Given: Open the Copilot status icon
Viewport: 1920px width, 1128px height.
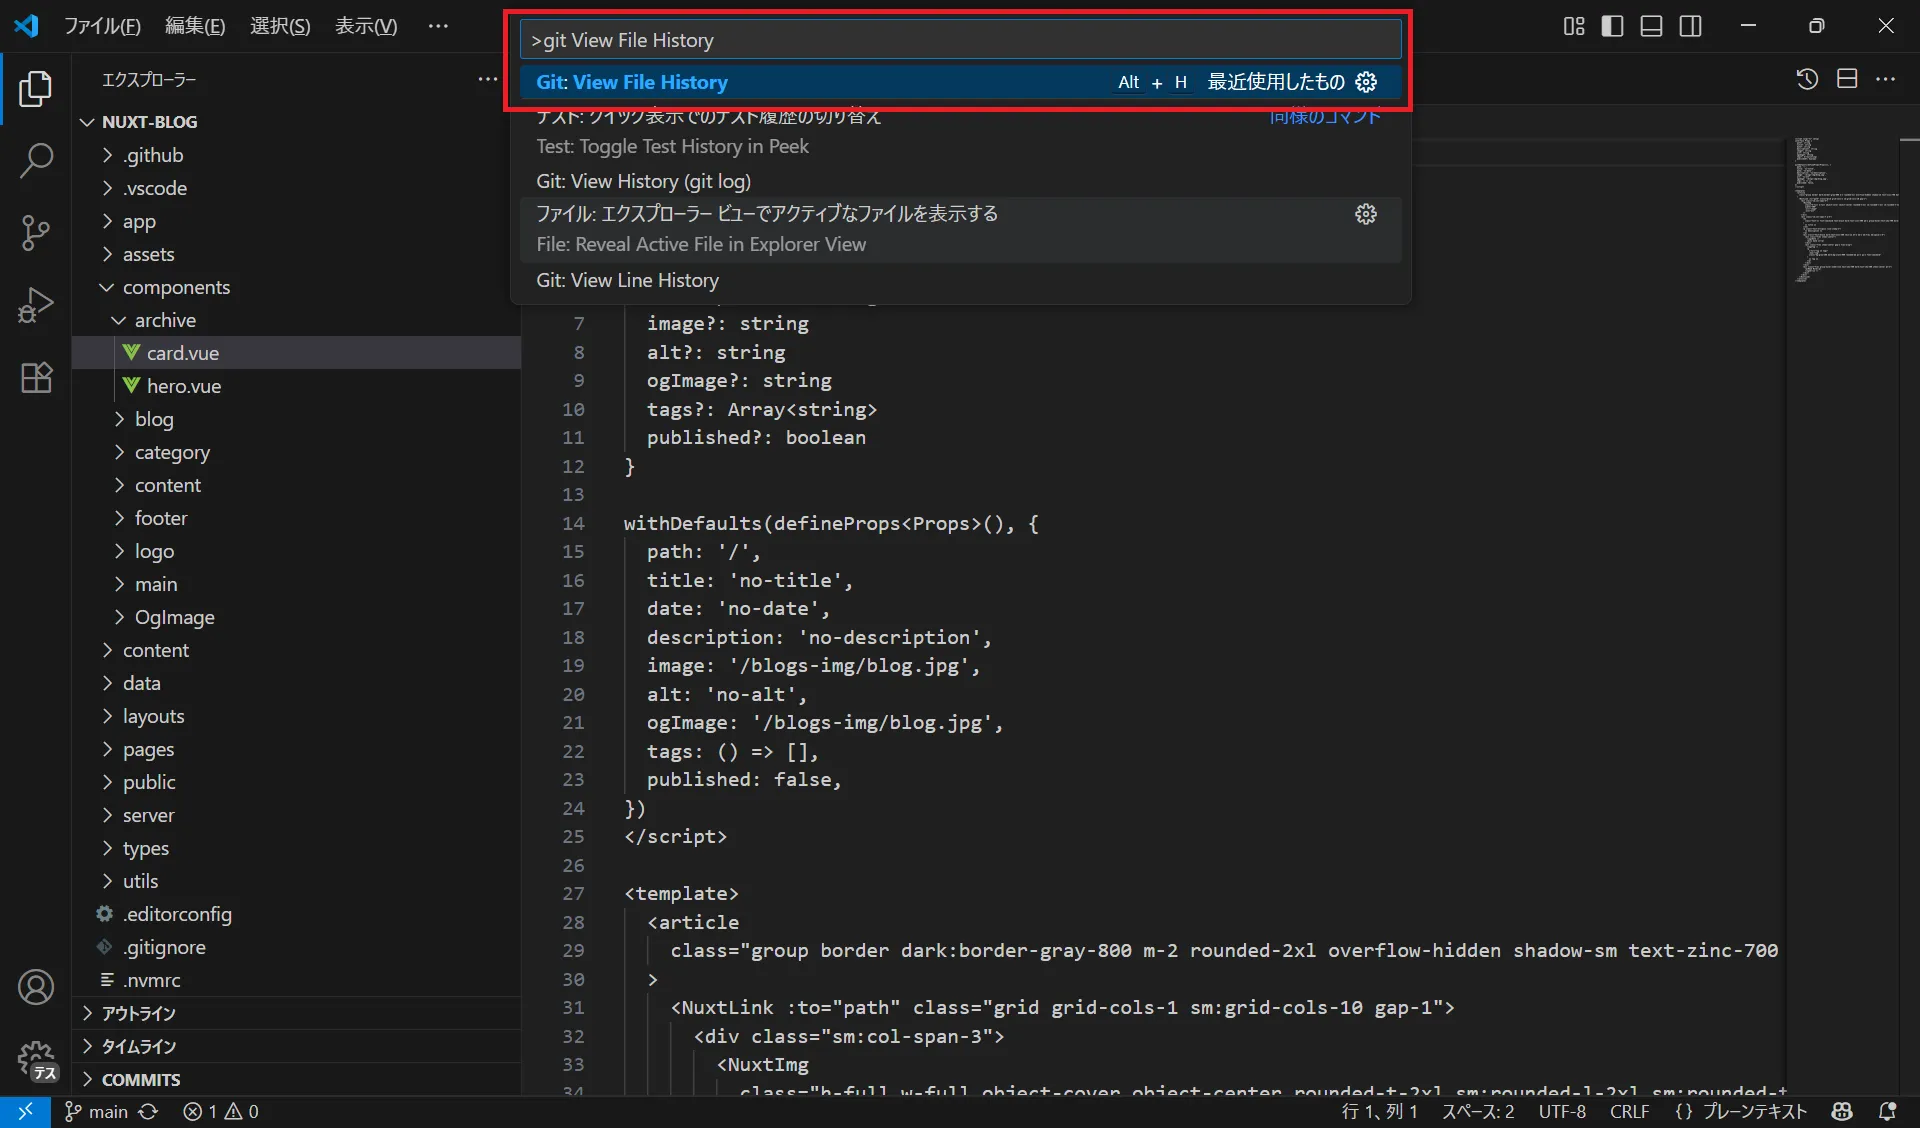Looking at the screenshot, I should pyautogui.click(x=1842, y=1111).
